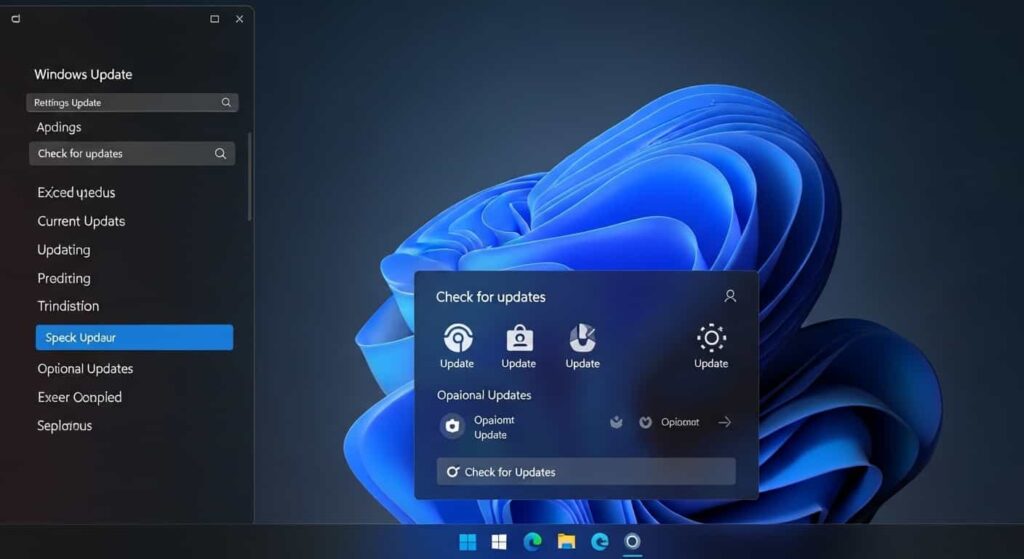Click the third Update icon with shield shape
This screenshot has height=559, width=1024.
[x=582, y=338]
